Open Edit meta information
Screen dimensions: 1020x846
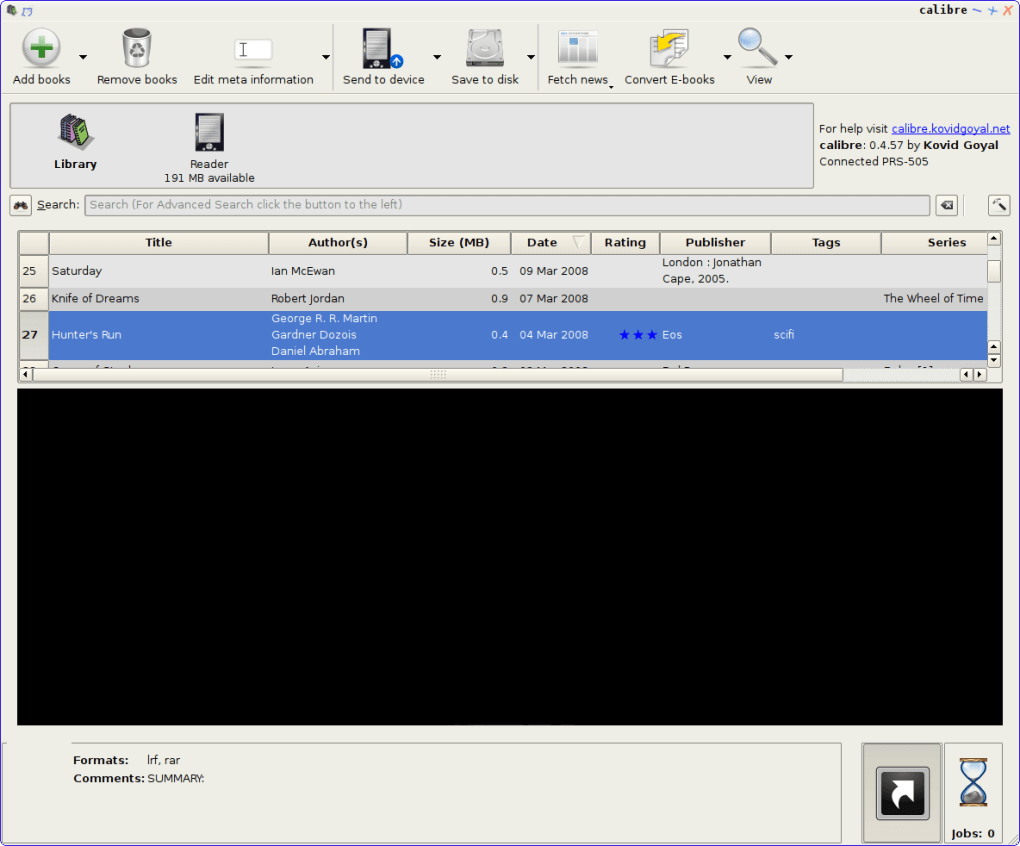253,48
